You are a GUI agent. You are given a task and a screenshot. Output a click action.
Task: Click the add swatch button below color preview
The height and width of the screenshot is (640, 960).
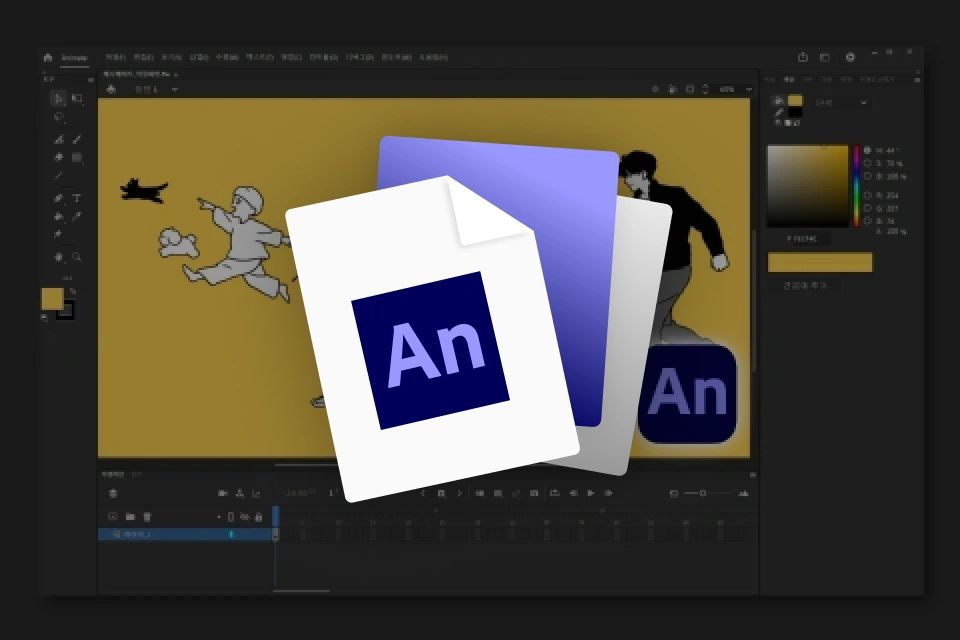pyautogui.click(x=805, y=286)
